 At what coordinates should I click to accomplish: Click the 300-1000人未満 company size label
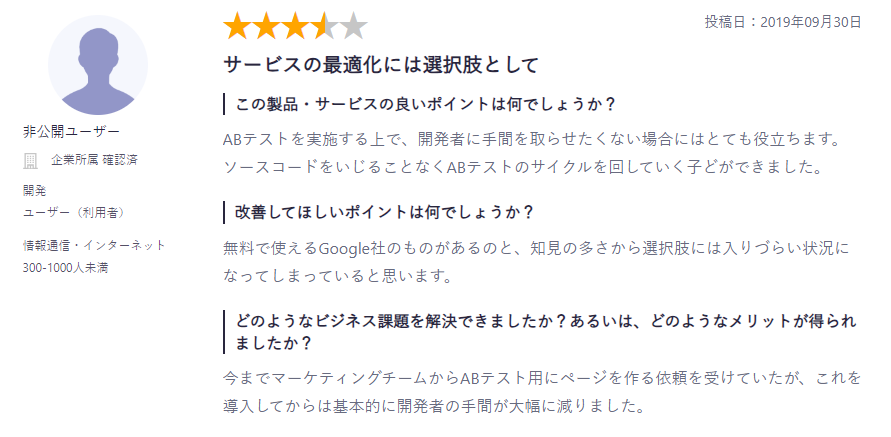(68, 267)
